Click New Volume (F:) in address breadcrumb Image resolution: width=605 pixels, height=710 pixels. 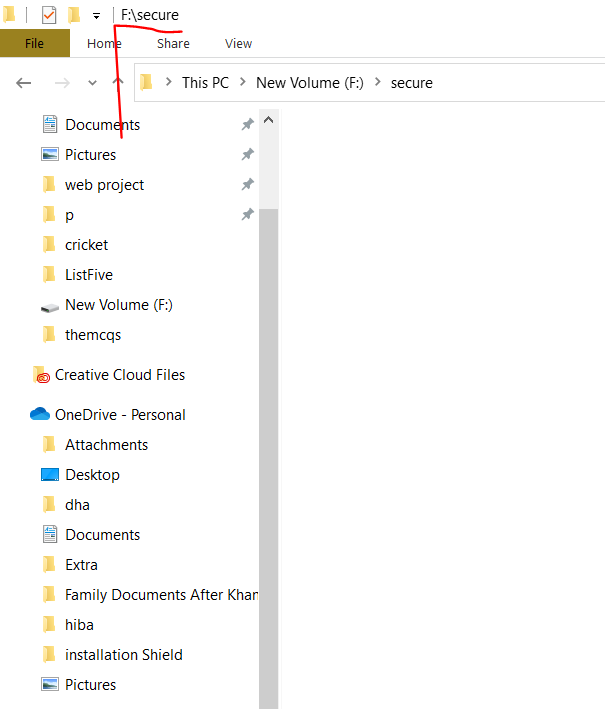click(x=310, y=83)
